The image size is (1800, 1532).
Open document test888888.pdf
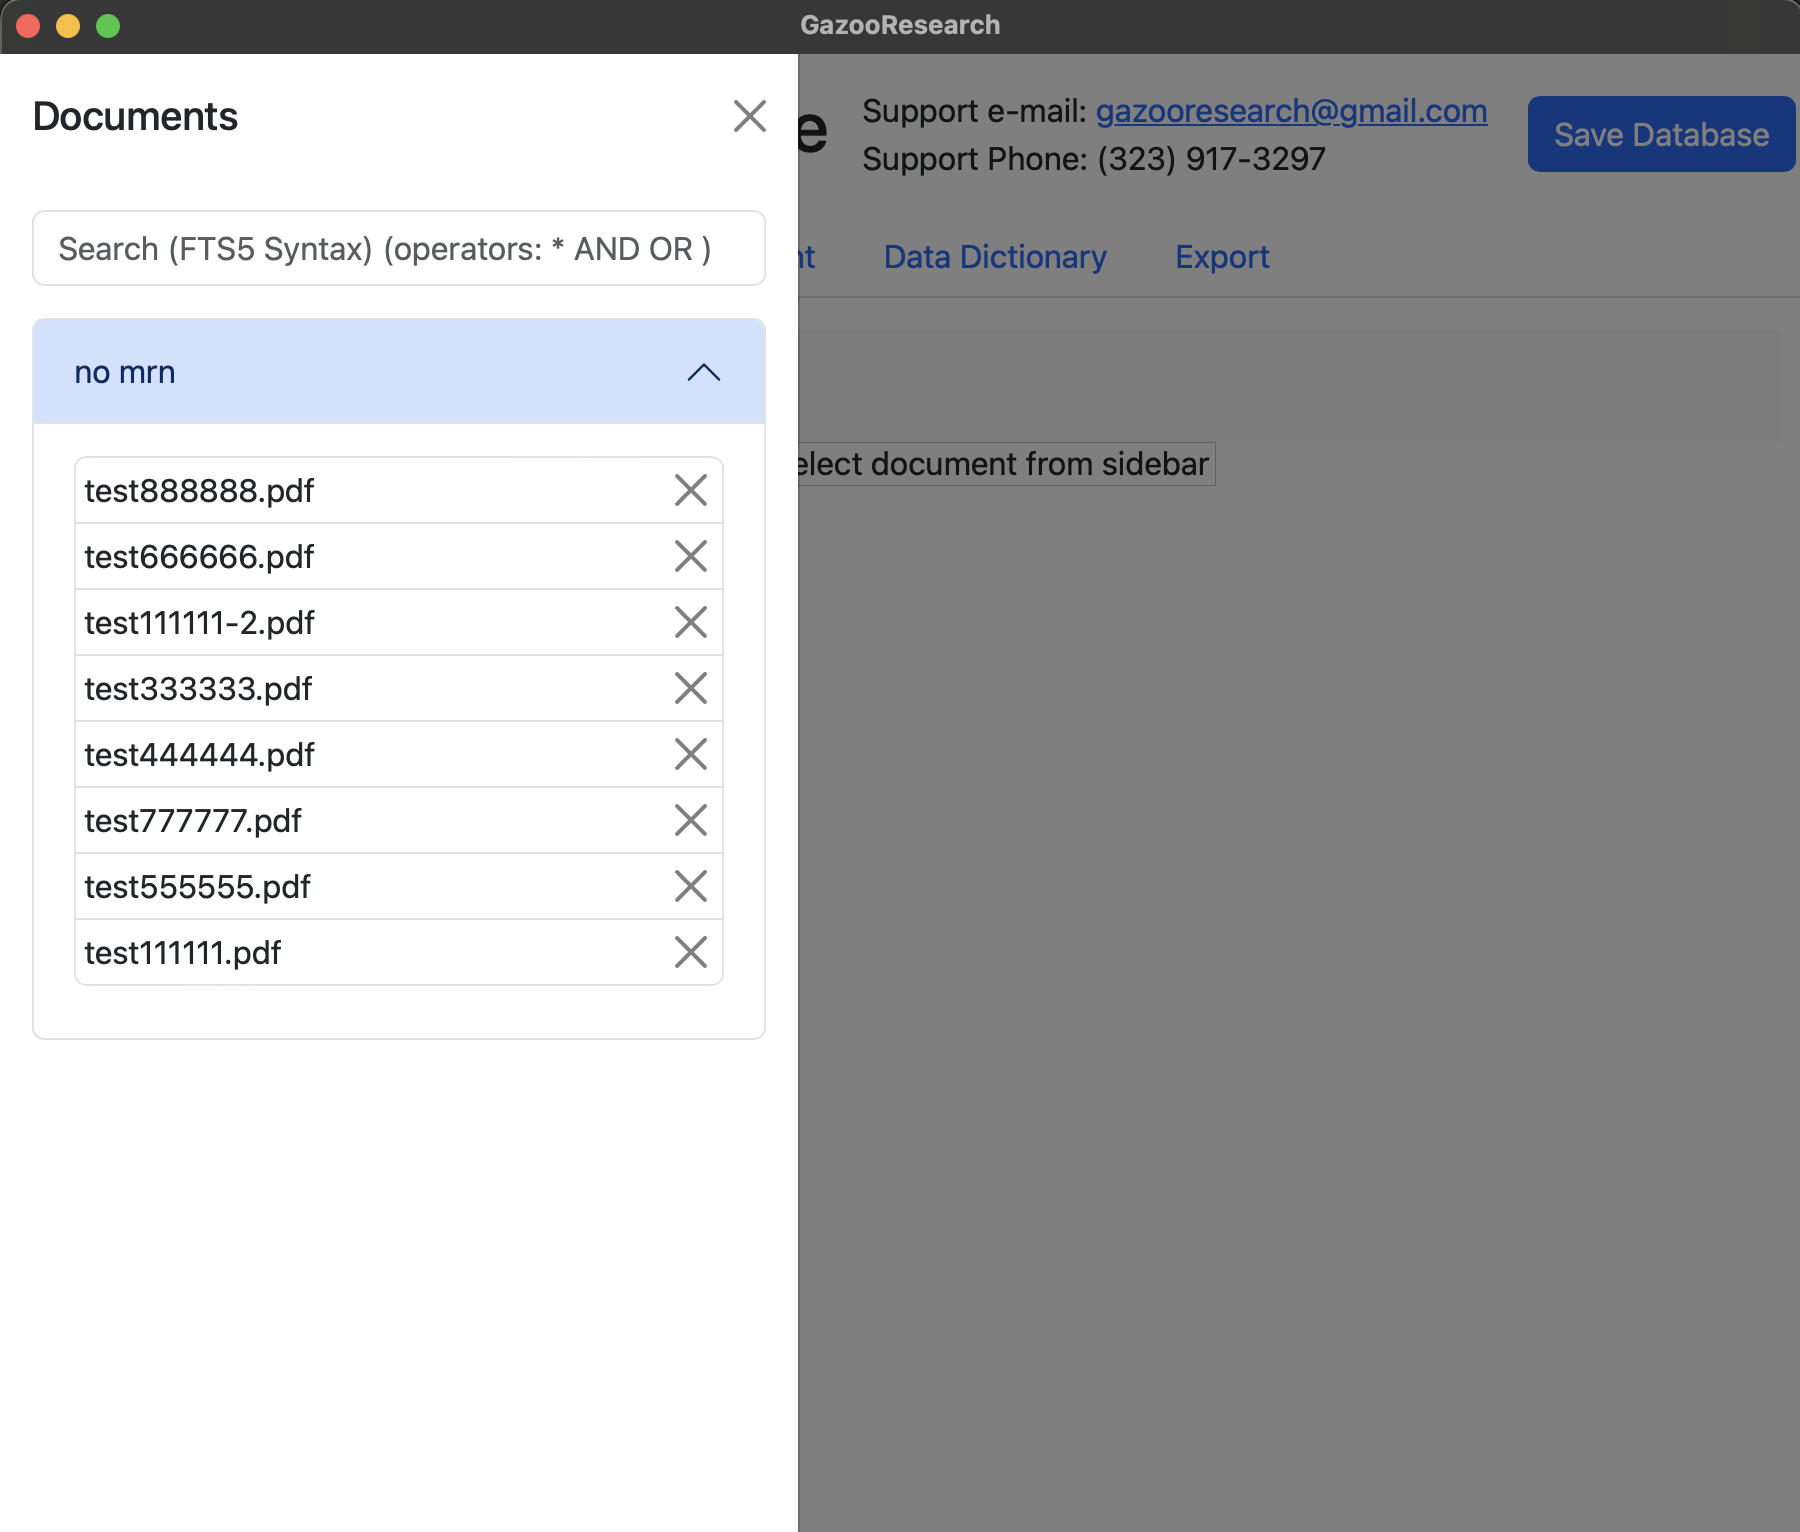[x=199, y=491]
